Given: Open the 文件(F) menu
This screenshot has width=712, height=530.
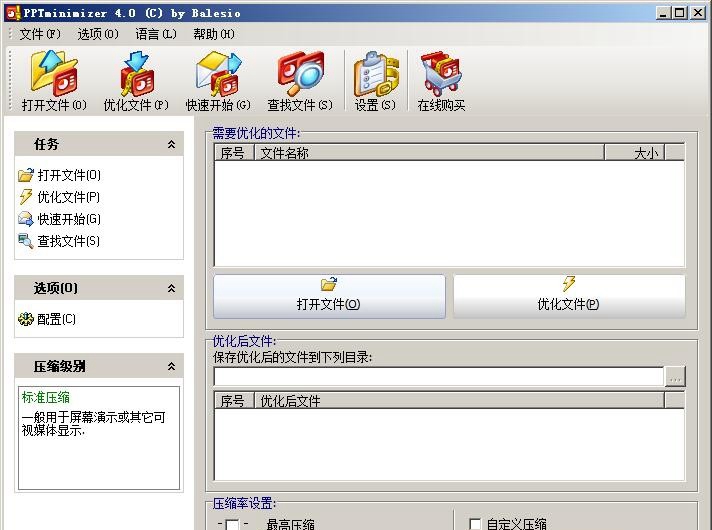Looking at the screenshot, I should 40,34.
